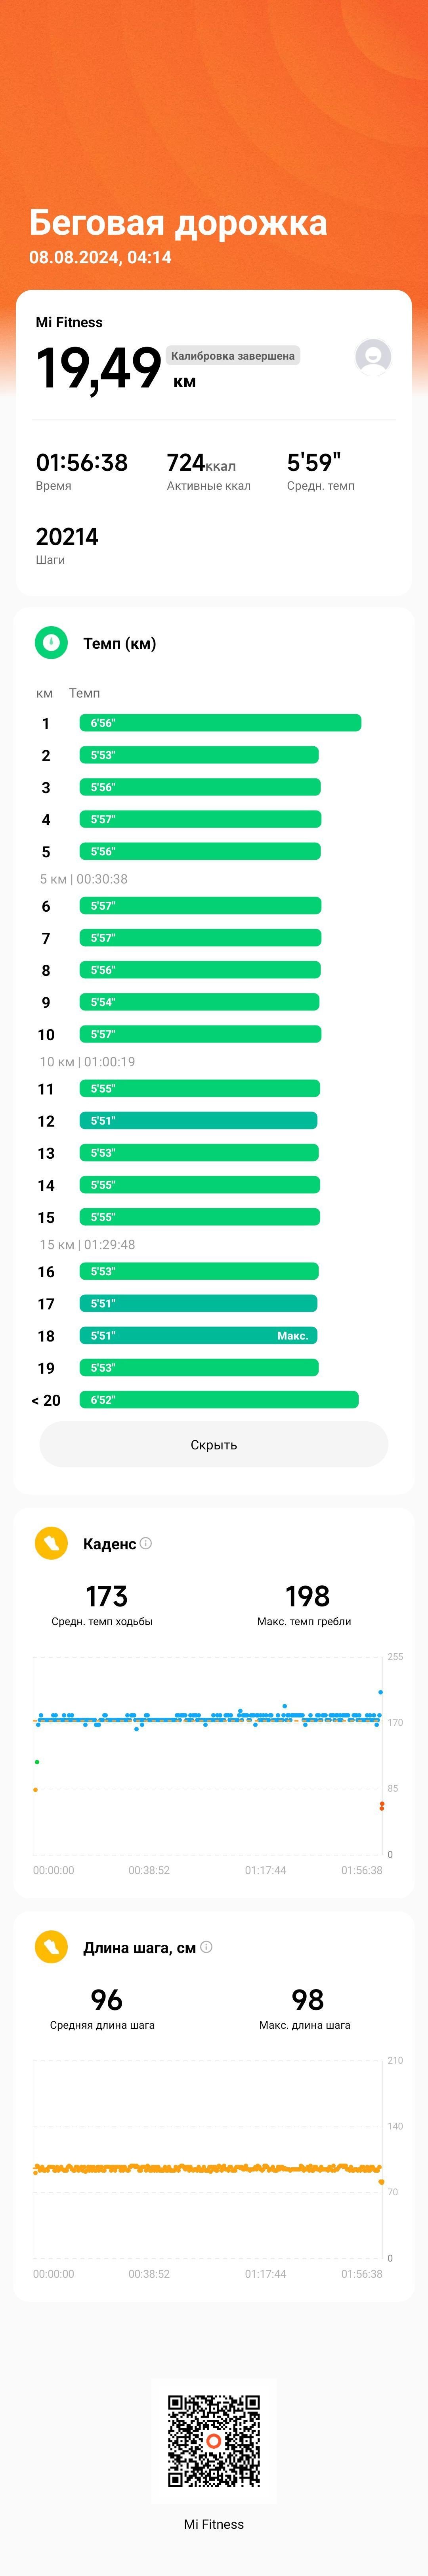Select kilometer 12 pace bar 5'51"
The height and width of the screenshot is (2576, 428).
[199, 1121]
